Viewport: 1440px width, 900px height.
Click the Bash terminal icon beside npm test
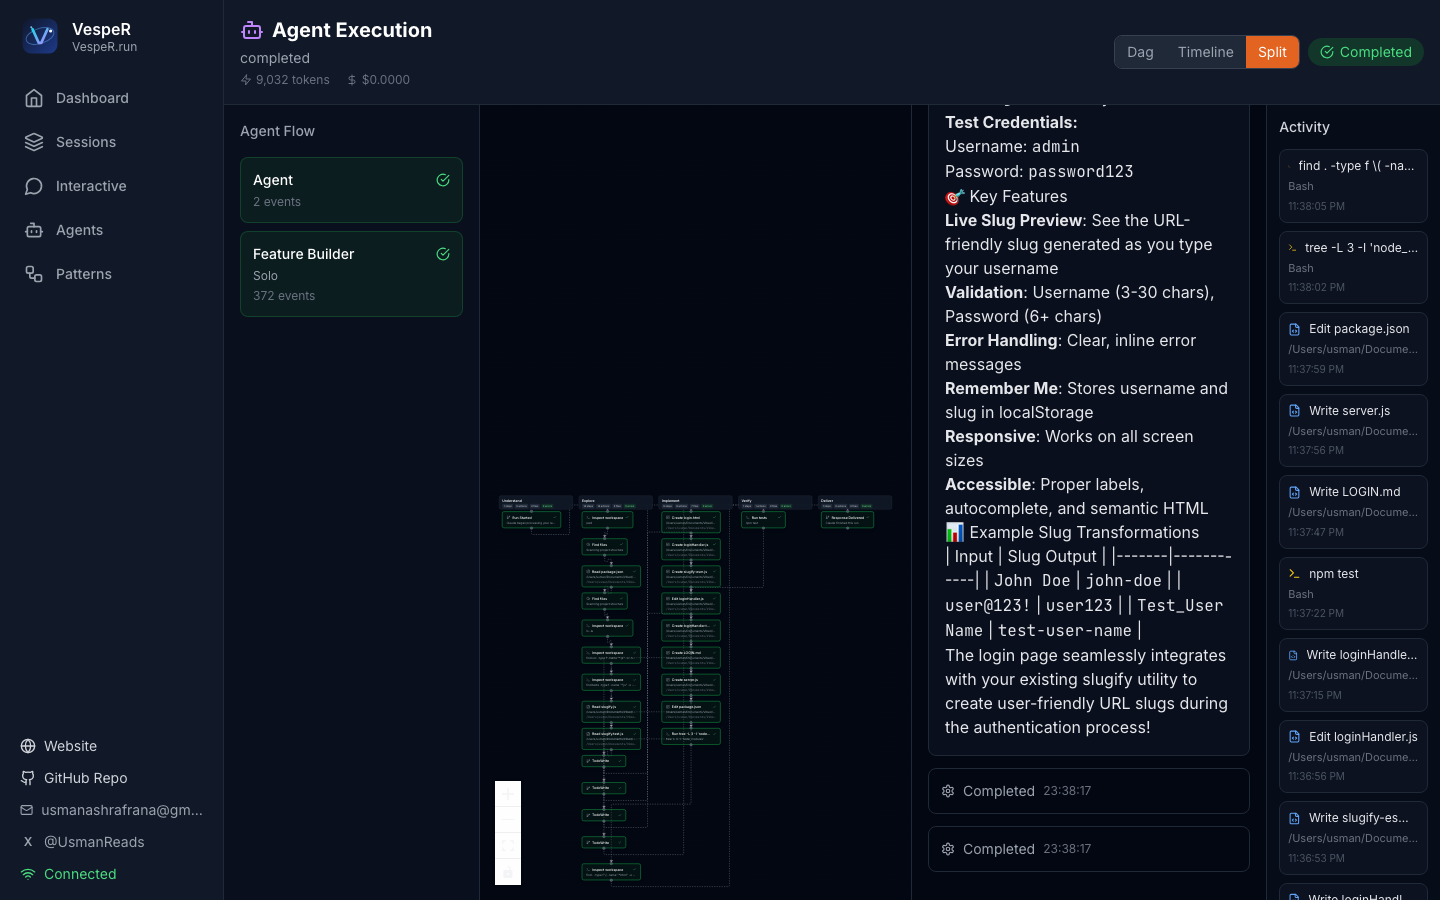[1292, 573]
